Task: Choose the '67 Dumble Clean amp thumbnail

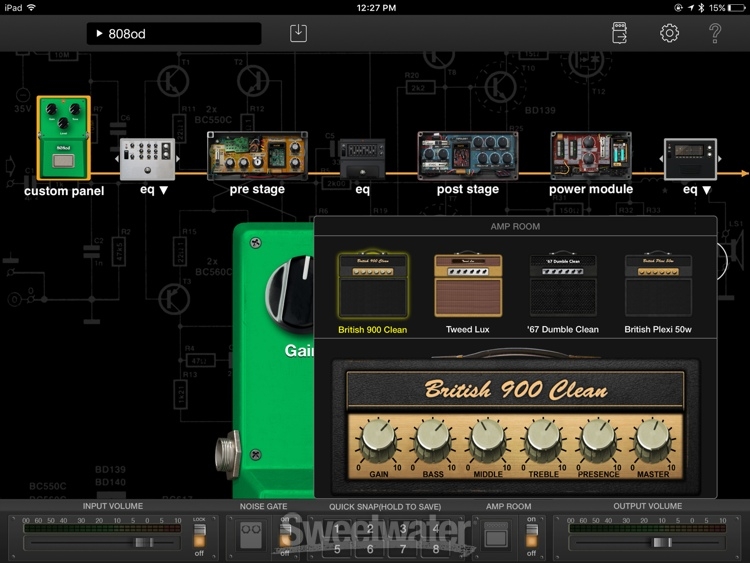Action: click(x=563, y=286)
